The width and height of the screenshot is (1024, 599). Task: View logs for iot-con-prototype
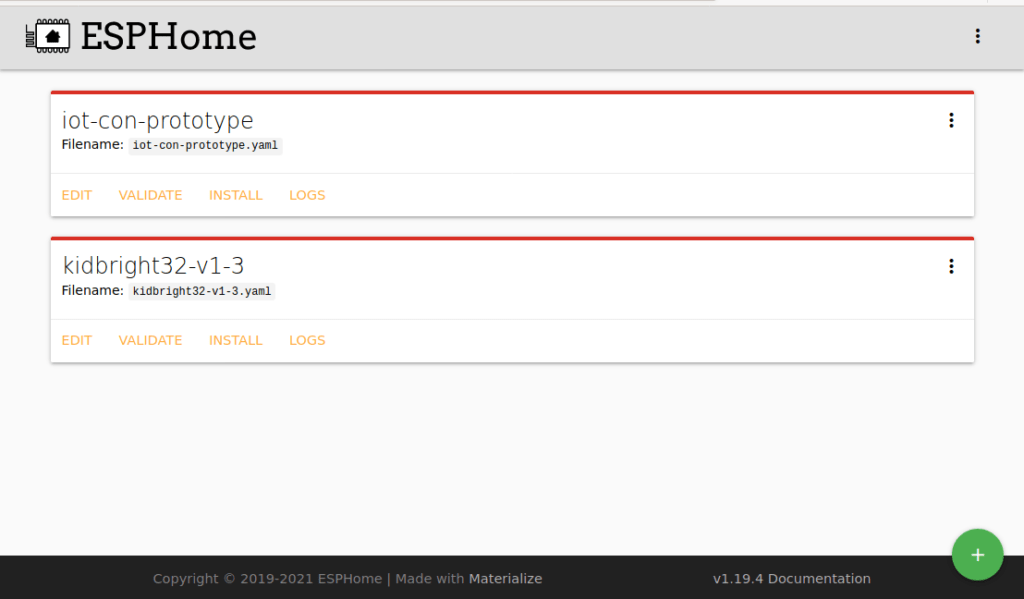pos(307,195)
